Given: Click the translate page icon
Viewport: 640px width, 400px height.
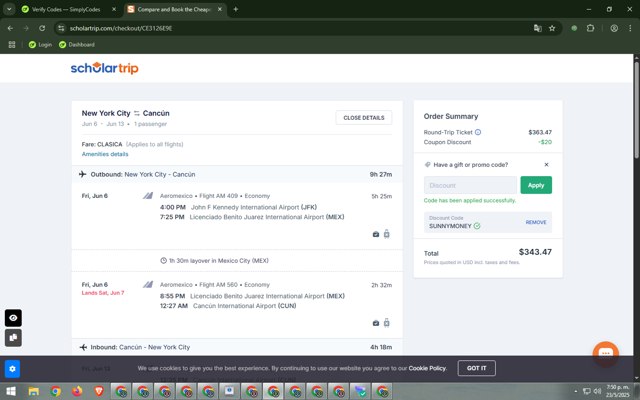Looking at the screenshot, I should click(538, 28).
